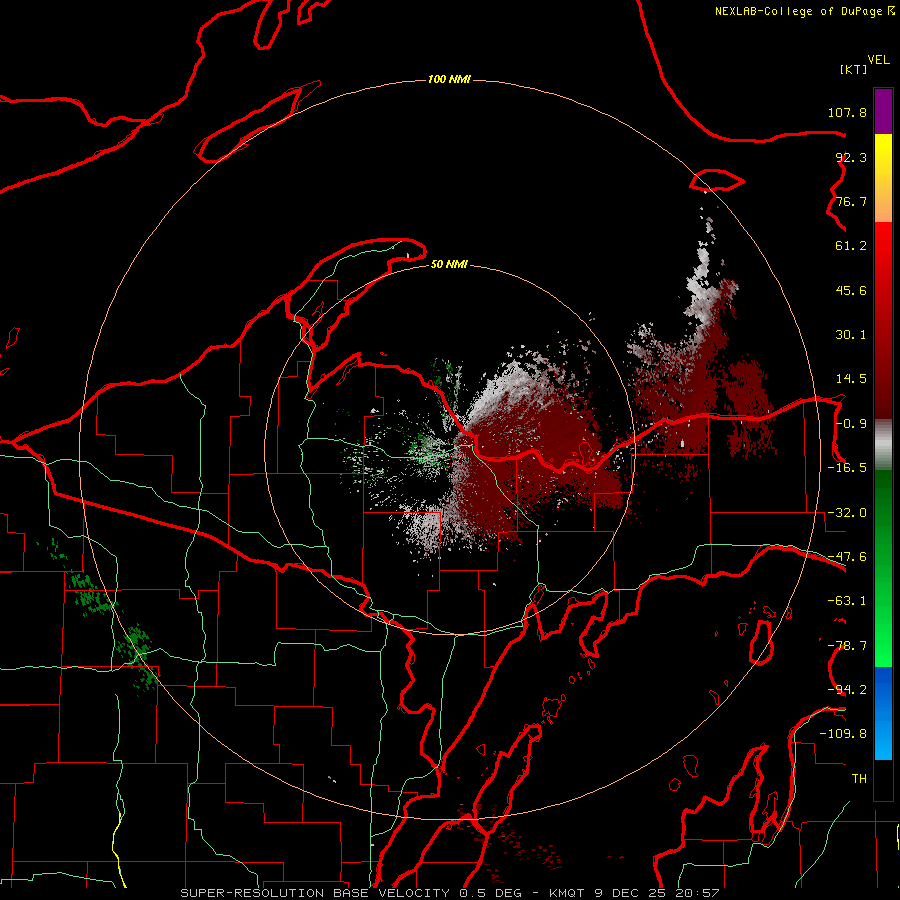Click the Super-Resolution Base Velocity caption at bottom
The image size is (900, 900).
tap(449, 893)
